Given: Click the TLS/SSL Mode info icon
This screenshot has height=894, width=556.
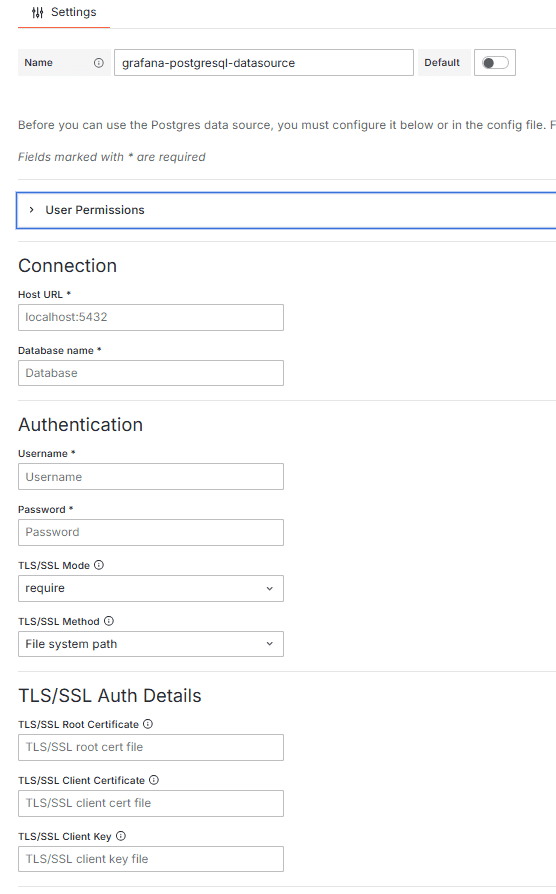Looking at the screenshot, I should pos(99,565).
